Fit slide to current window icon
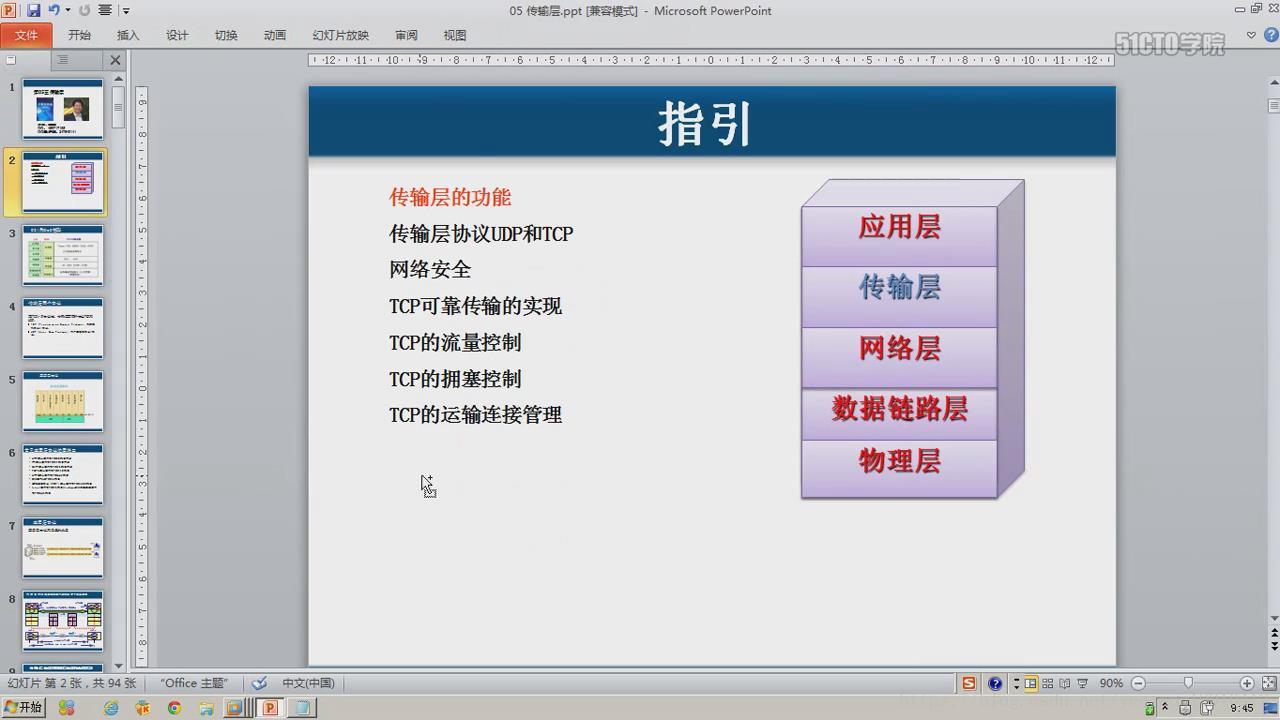1280x720 pixels. 1268,683
